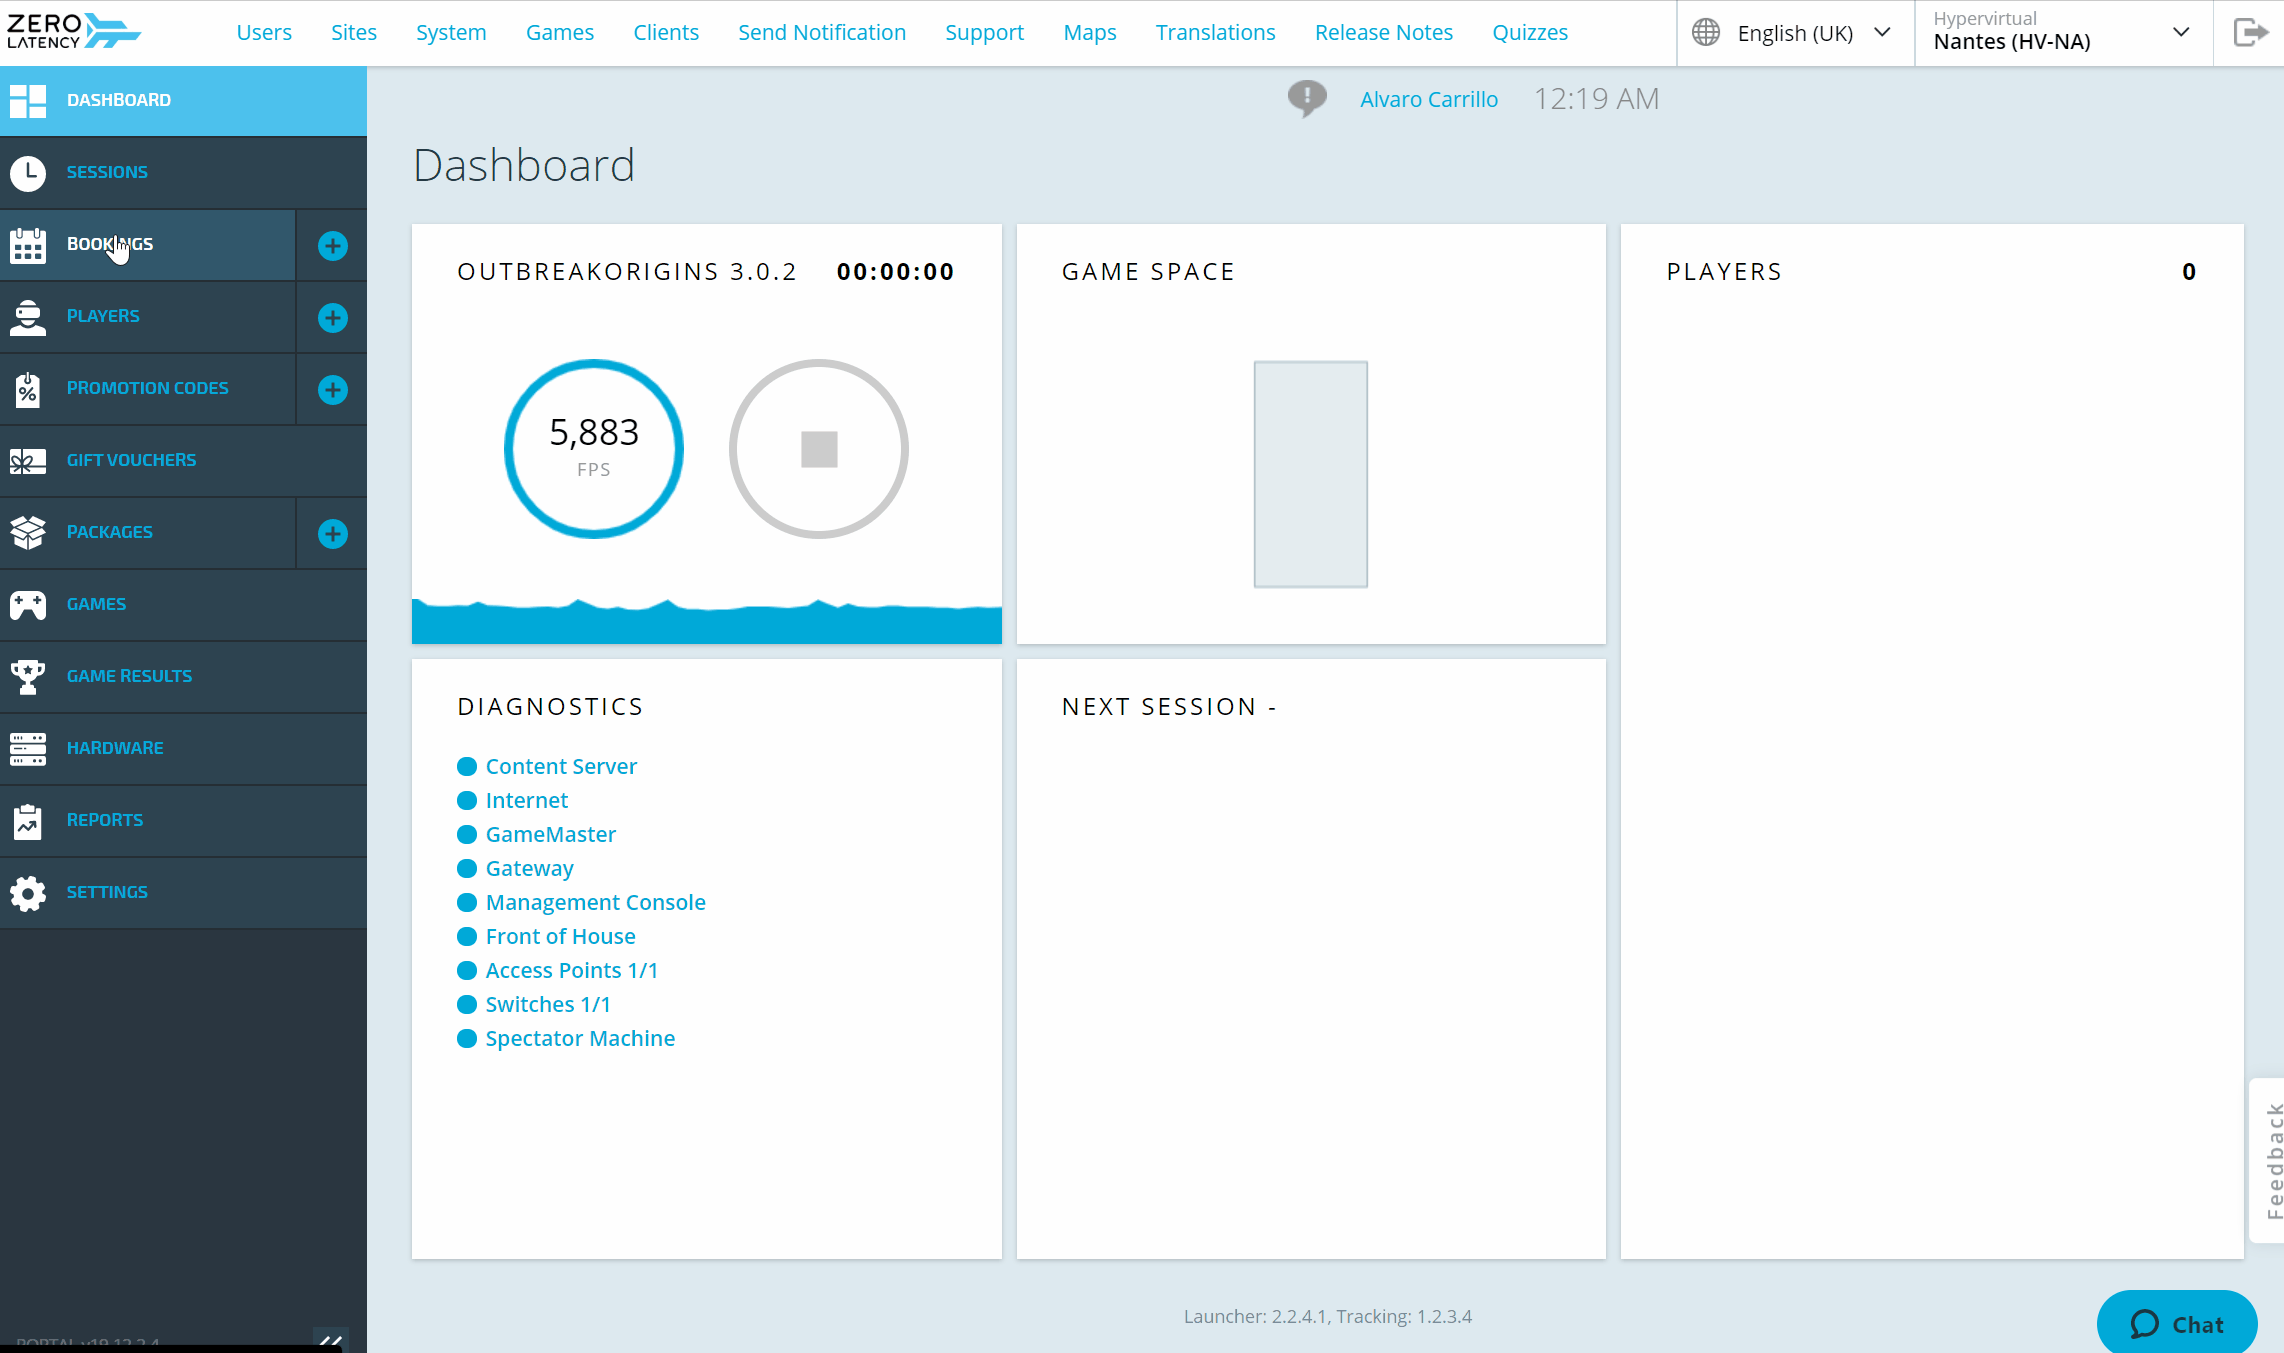Go to Game Results page label
The width and height of the screenshot is (2284, 1353).
(x=129, y=676)
